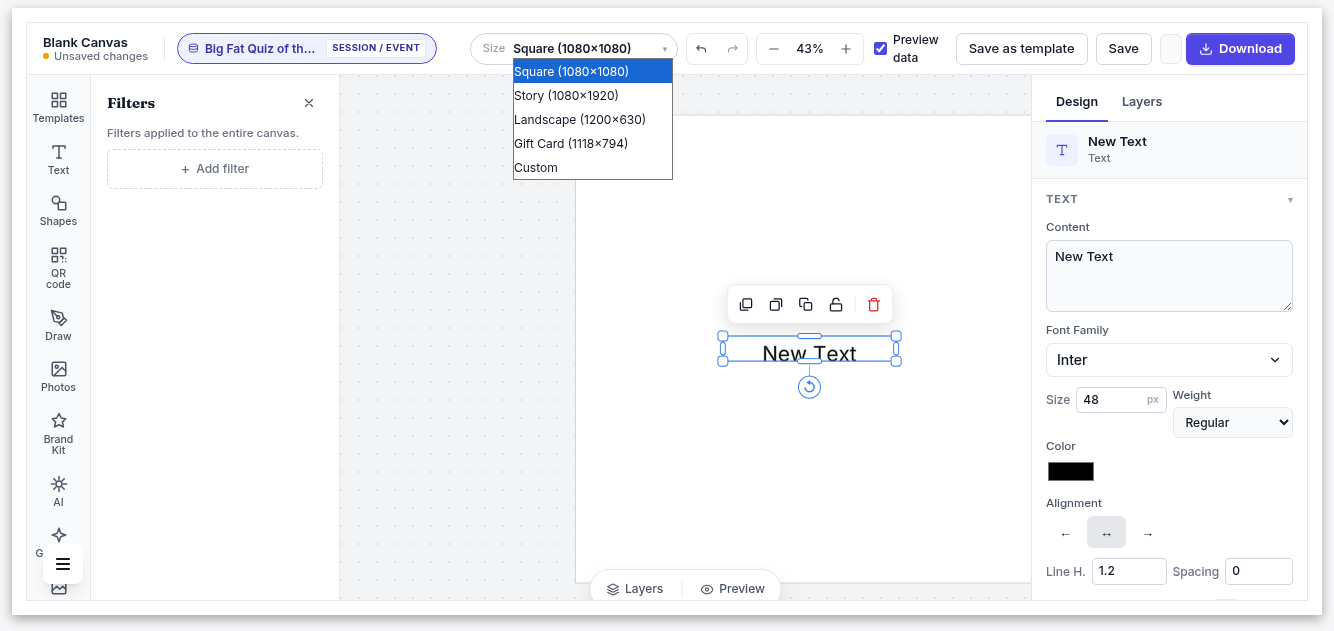The image size is (1334, 631).
Task: Open the Big Fat Quiz session/event selector
Action: (x=307, y=48)
